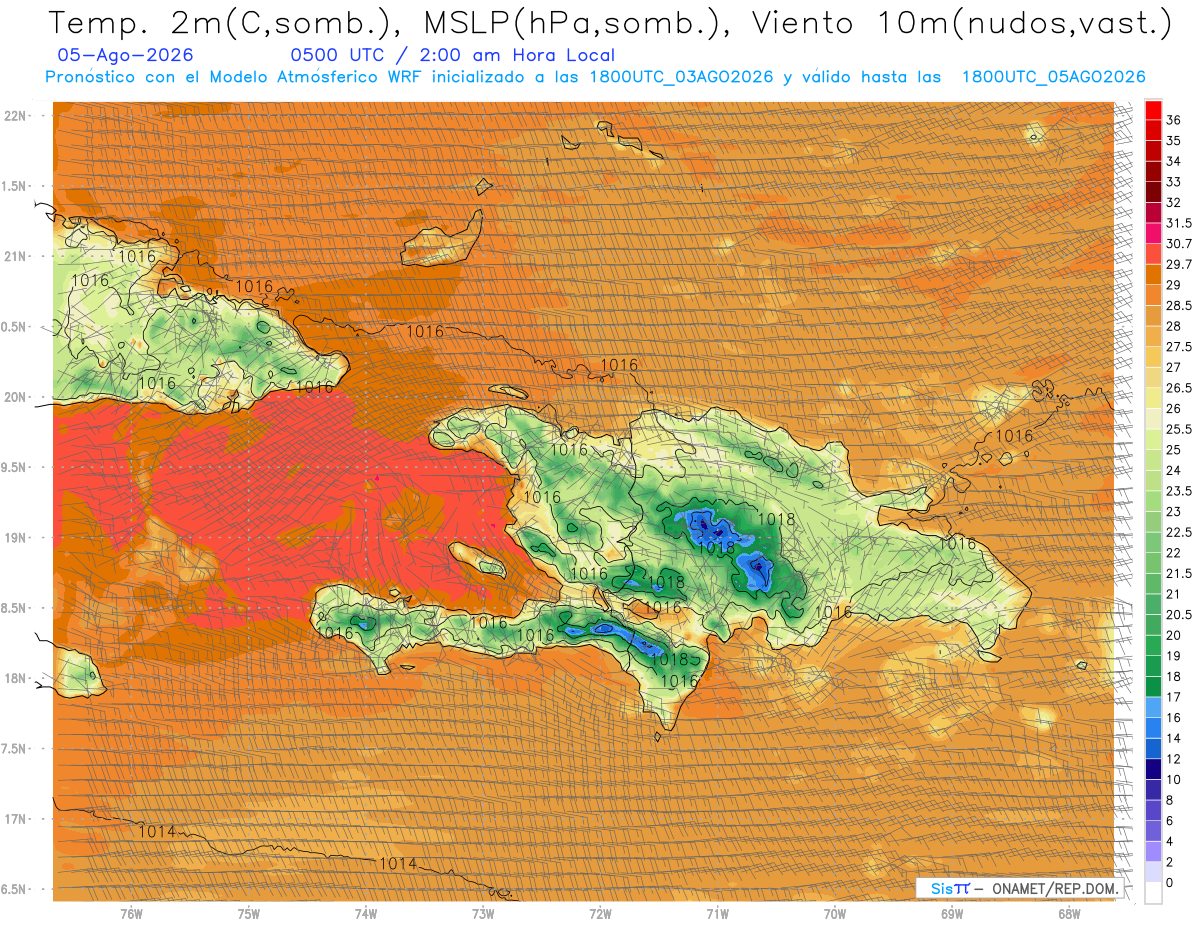Image resolution: width=1200 pixels, height=927 pixels.
Task: Click the 21N latitude axis label
Action: 15,256
